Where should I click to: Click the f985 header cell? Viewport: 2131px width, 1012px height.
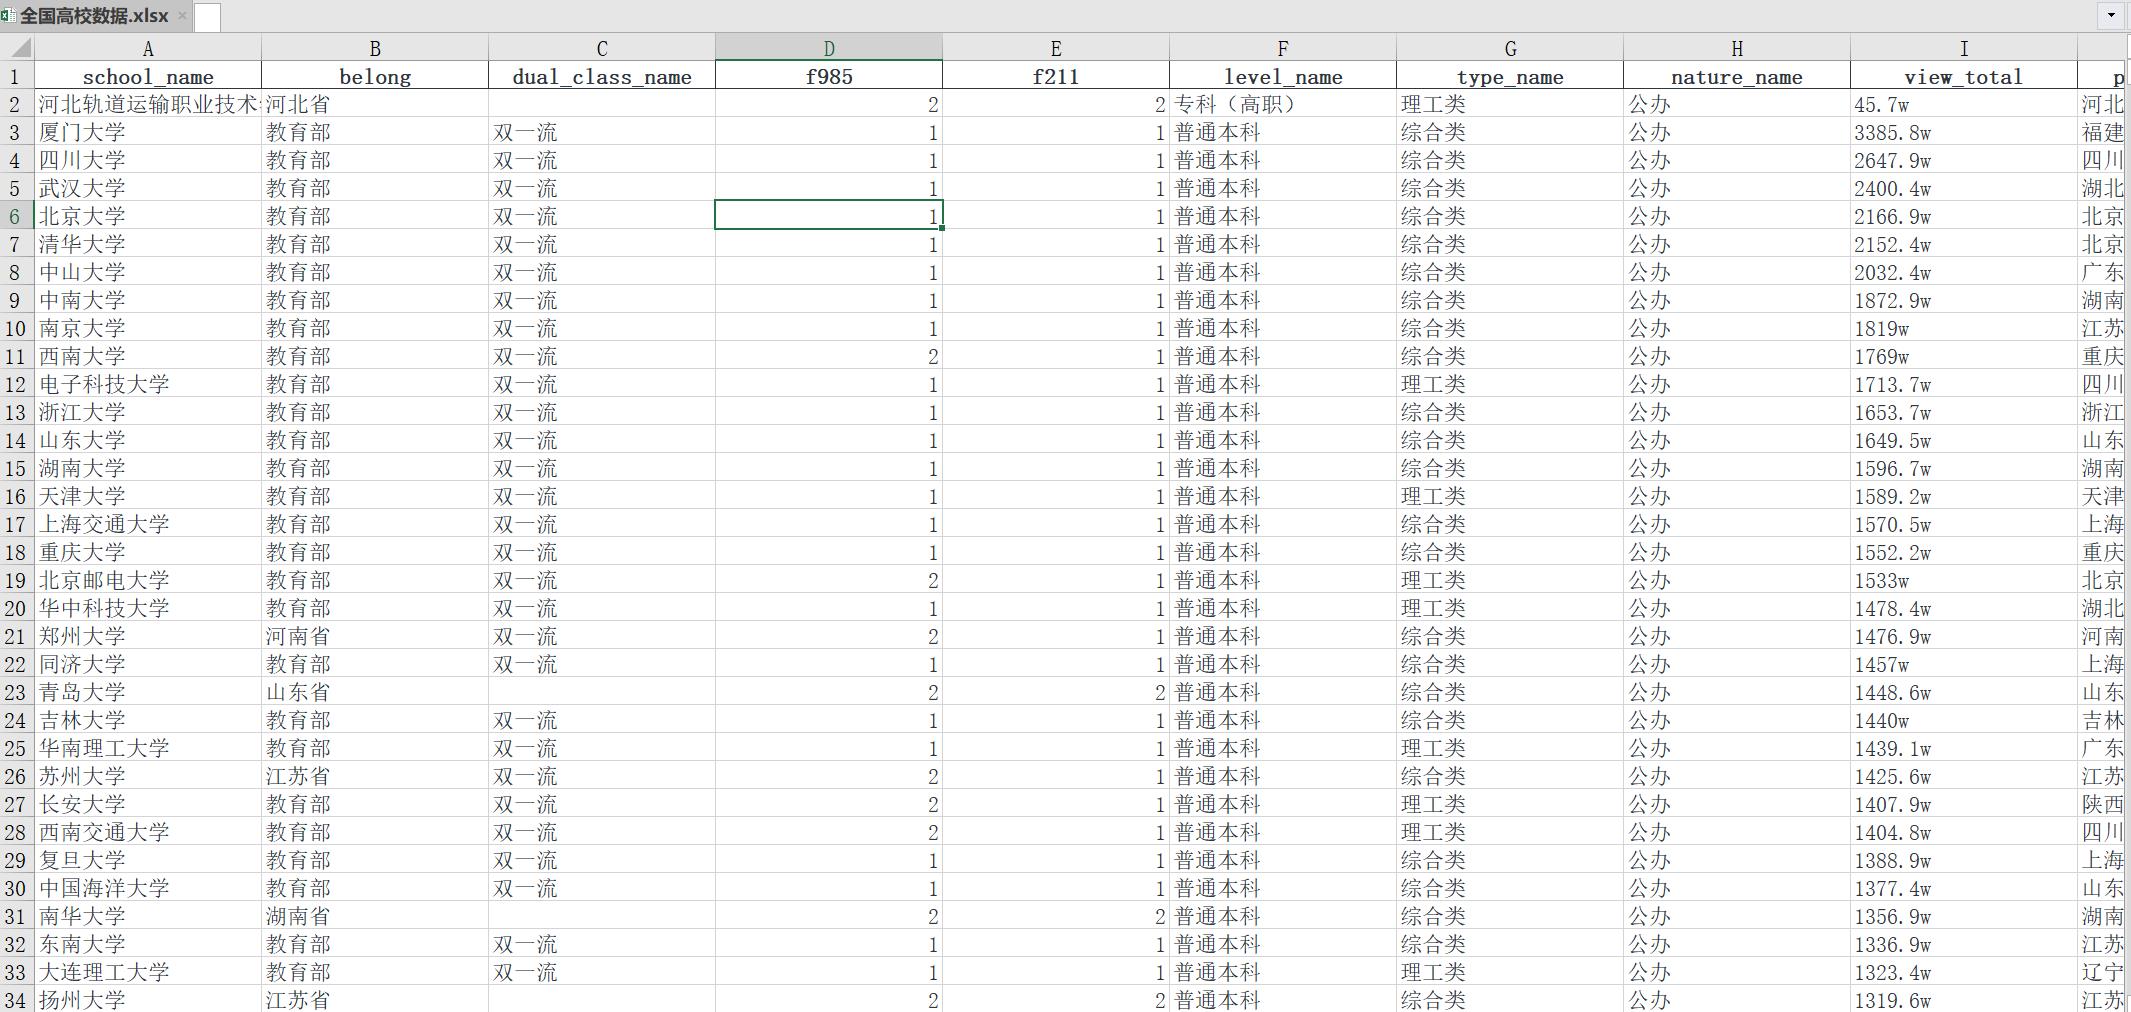829,76
